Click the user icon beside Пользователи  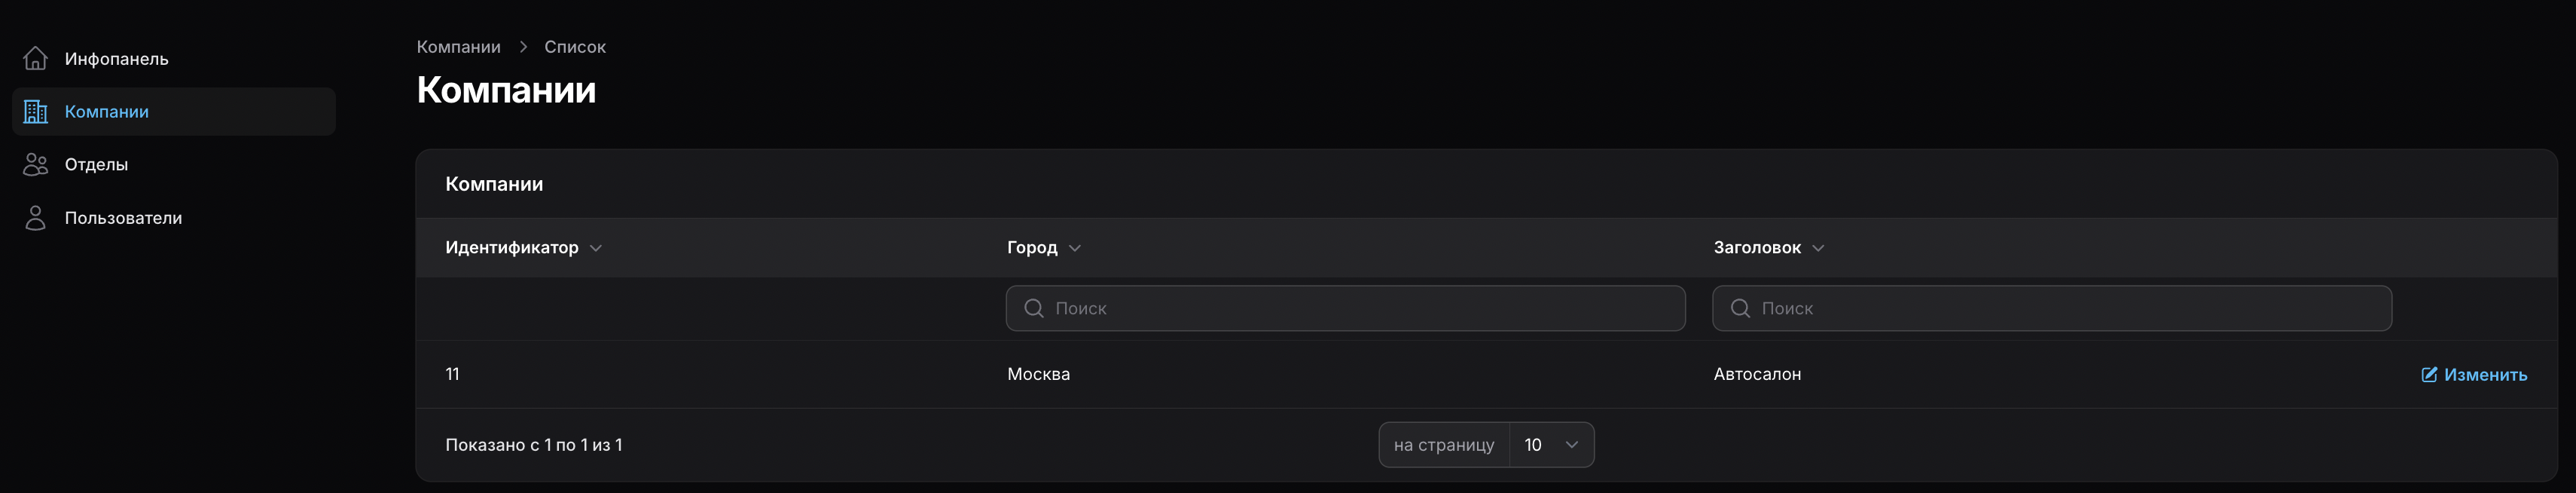[36, 218]
